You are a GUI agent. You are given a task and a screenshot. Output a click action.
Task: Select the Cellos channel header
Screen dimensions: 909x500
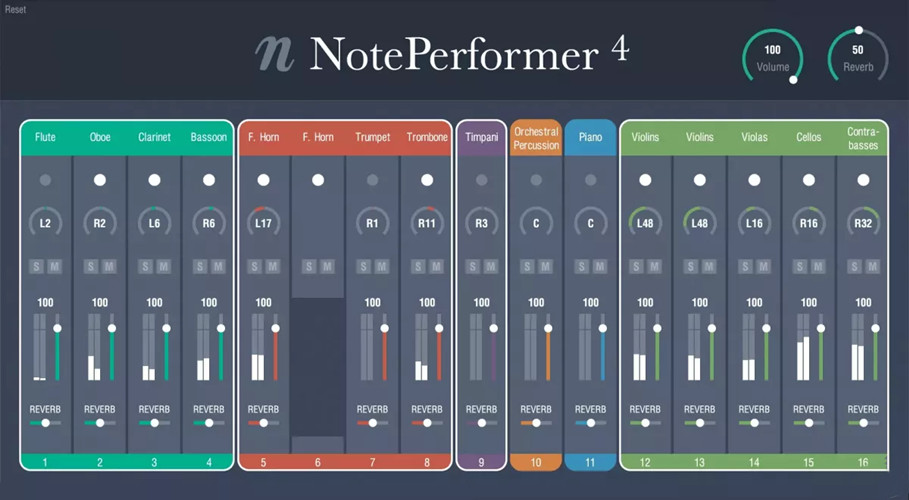click(809, 137)
